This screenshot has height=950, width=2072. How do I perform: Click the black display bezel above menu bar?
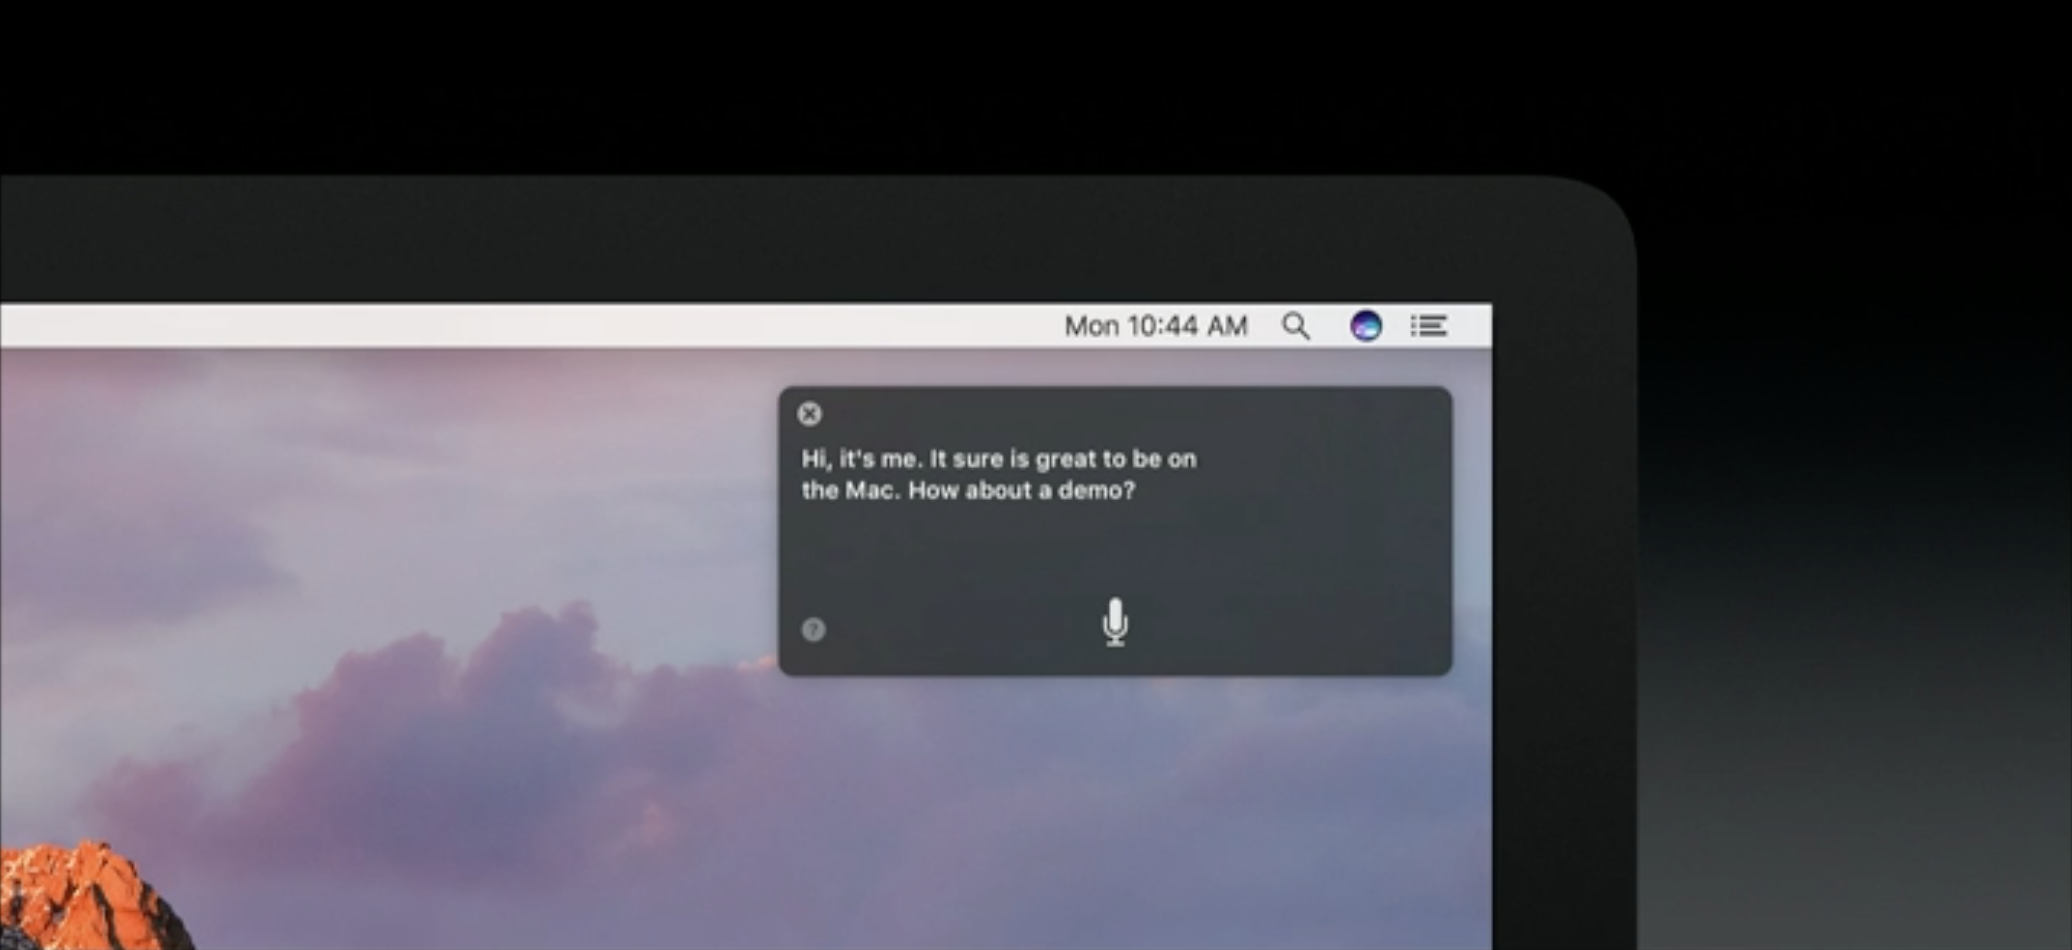[x=800, y=240]
